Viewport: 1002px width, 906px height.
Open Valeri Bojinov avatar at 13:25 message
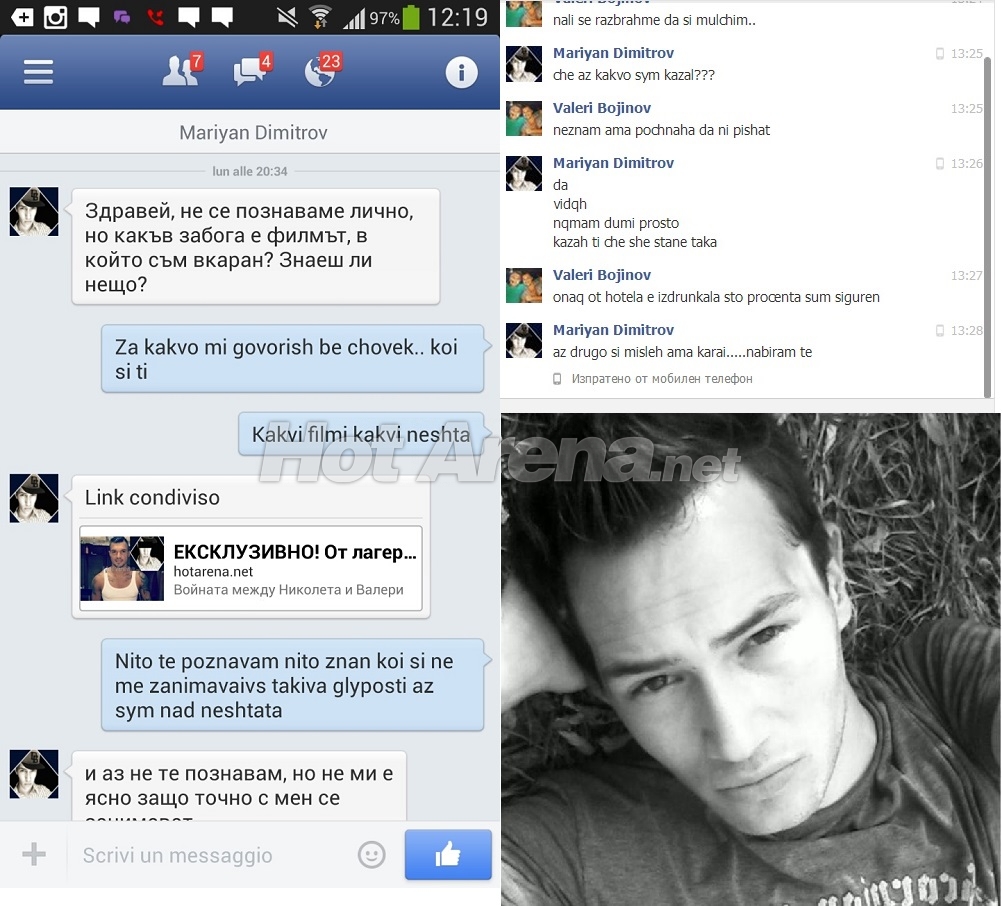coord(524,118)
